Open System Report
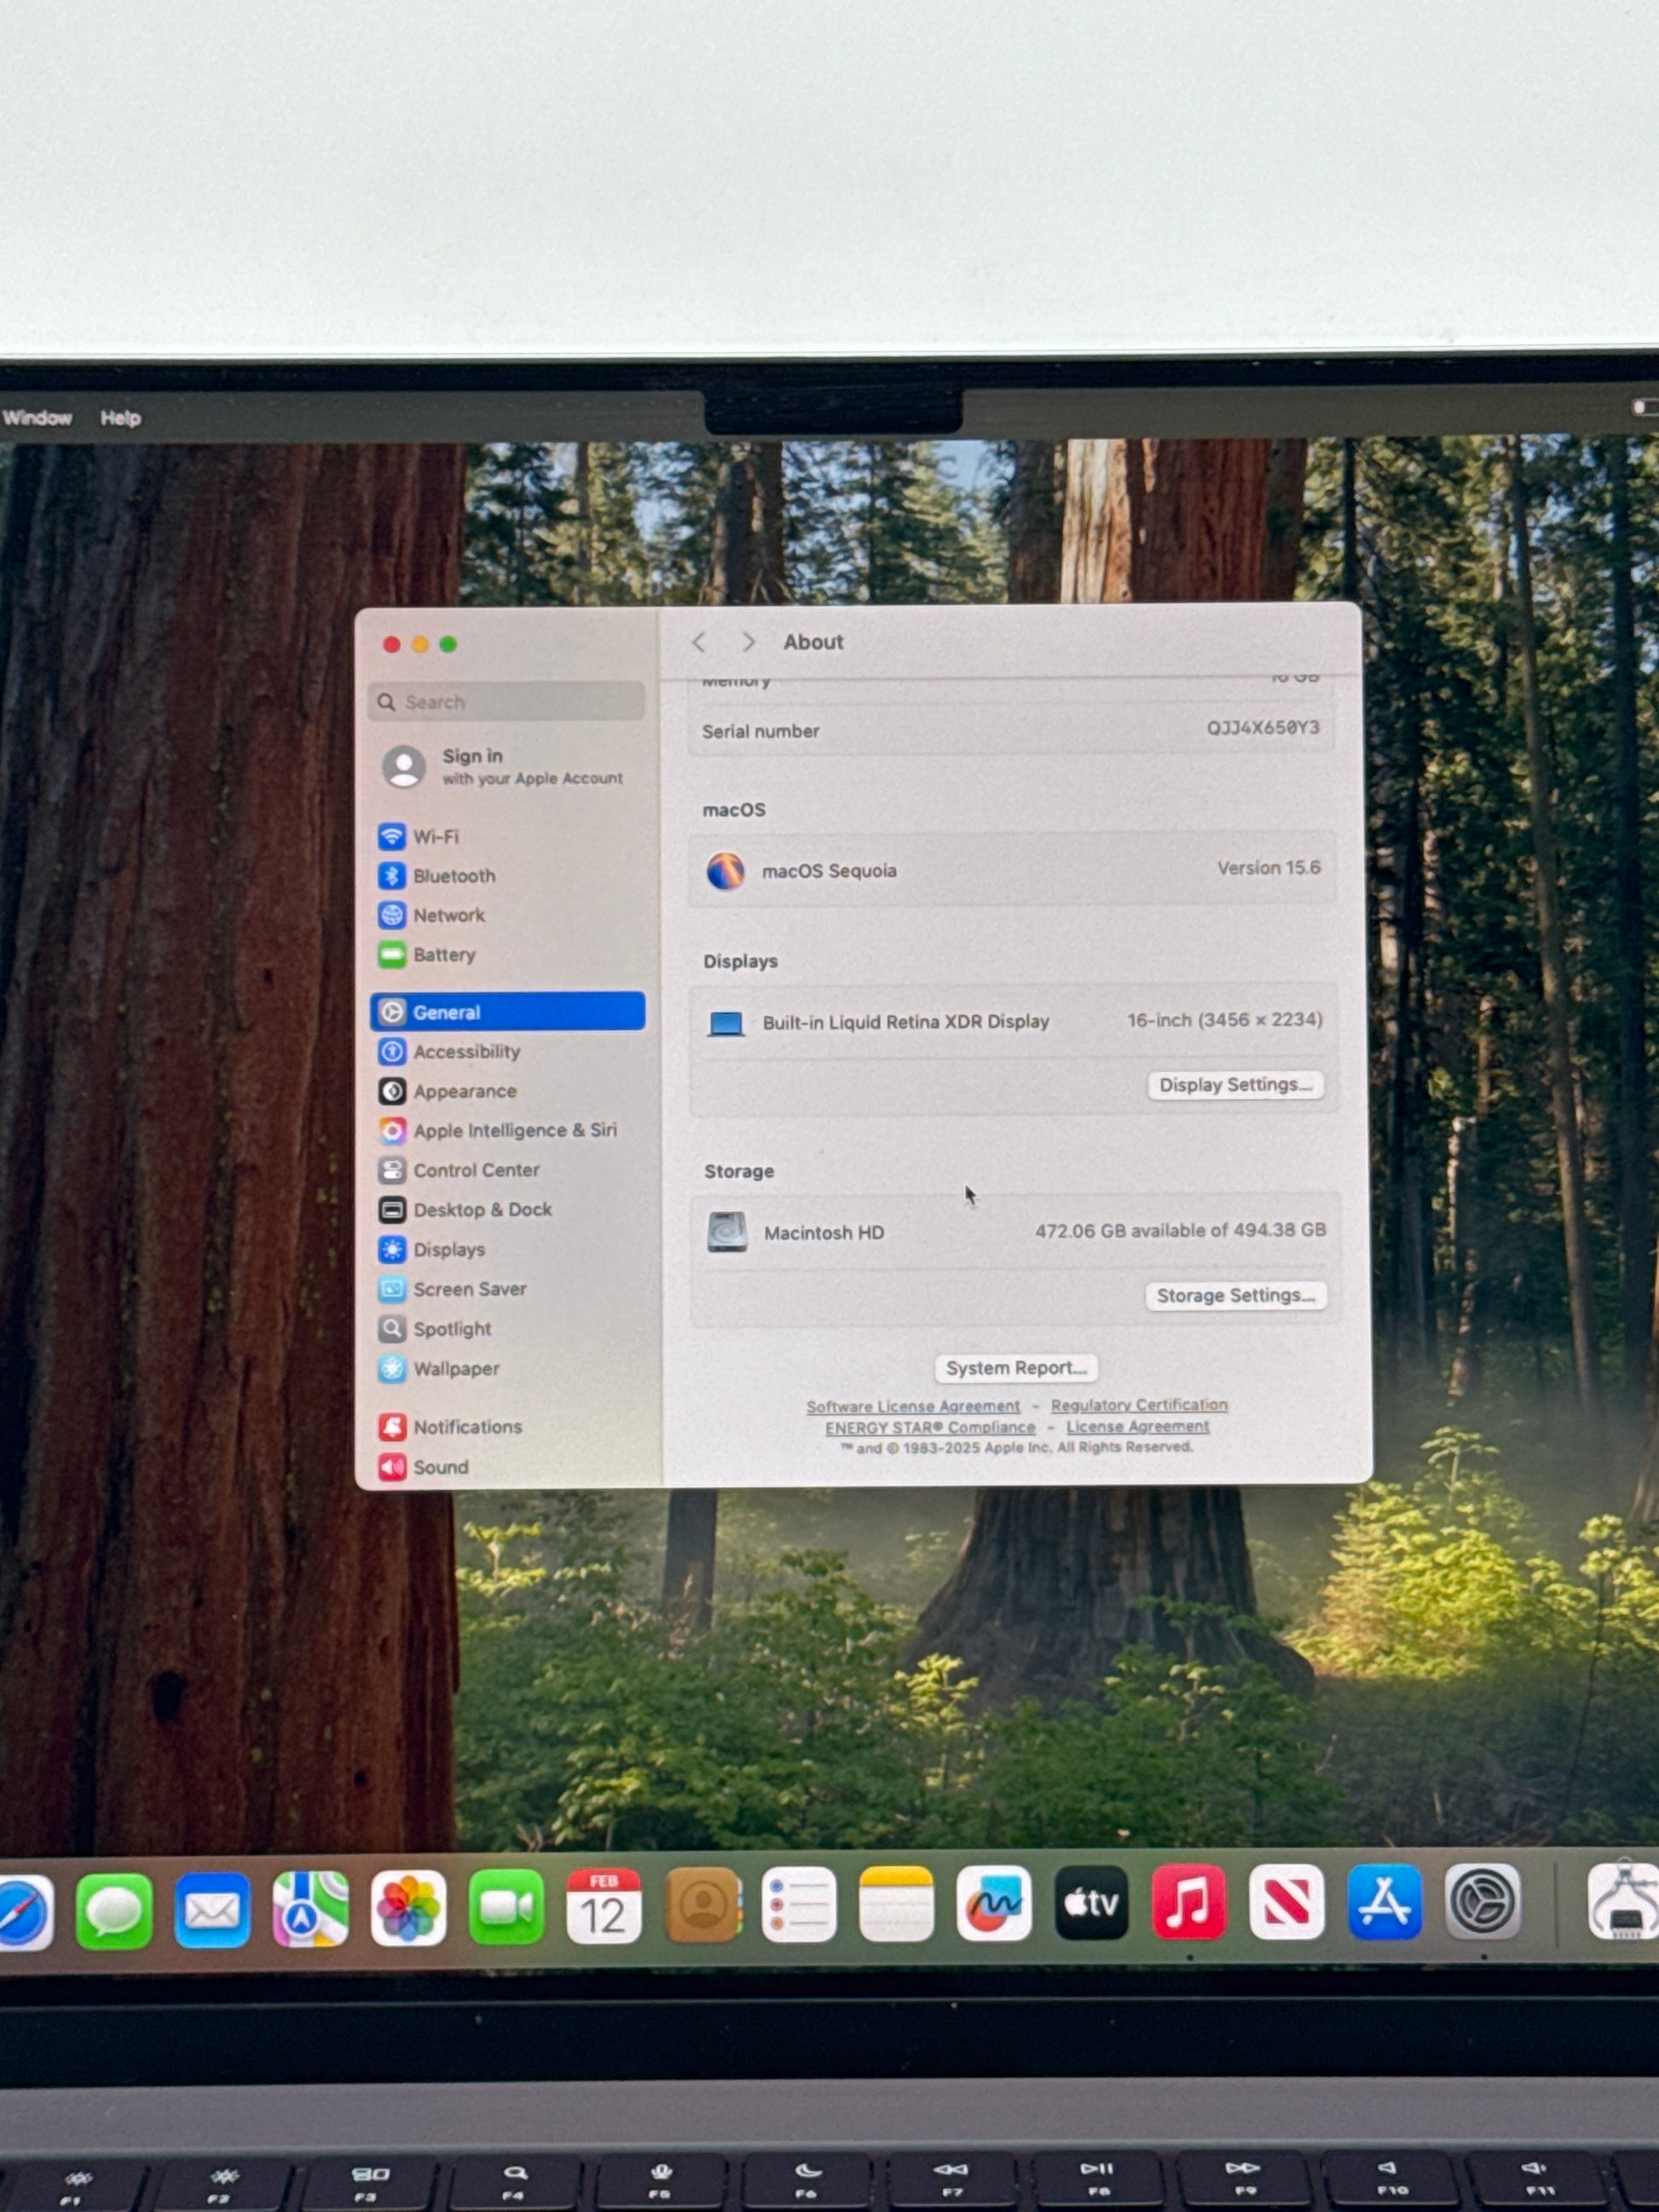The height and width of the screenshot is (2212, 1659). (1015, 1368)
